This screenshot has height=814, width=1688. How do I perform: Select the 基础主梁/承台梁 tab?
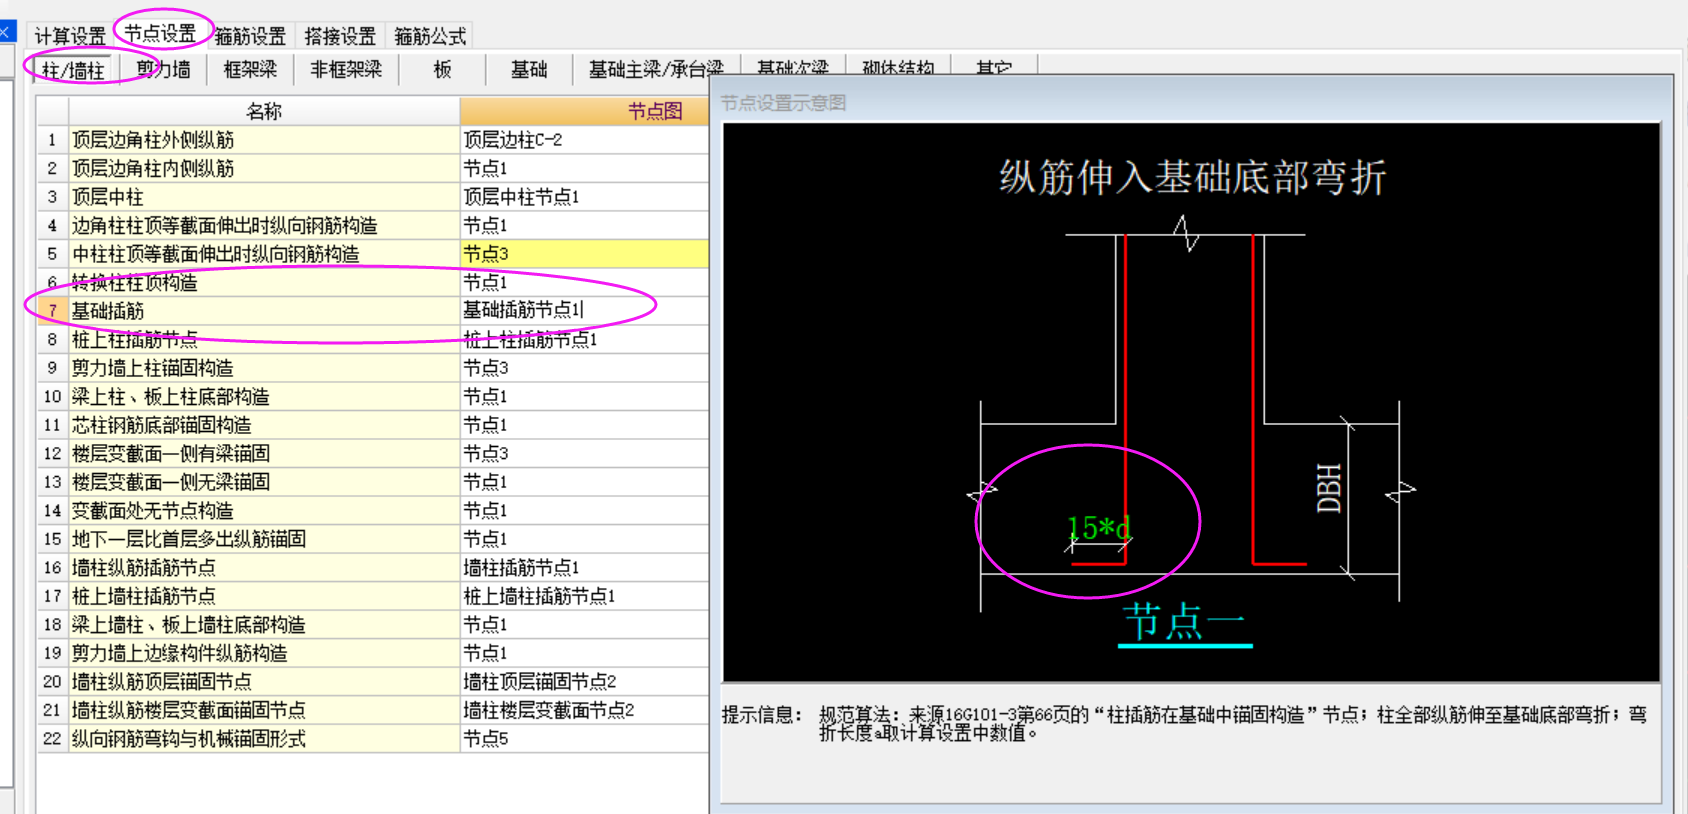click(x=656, y=69)
